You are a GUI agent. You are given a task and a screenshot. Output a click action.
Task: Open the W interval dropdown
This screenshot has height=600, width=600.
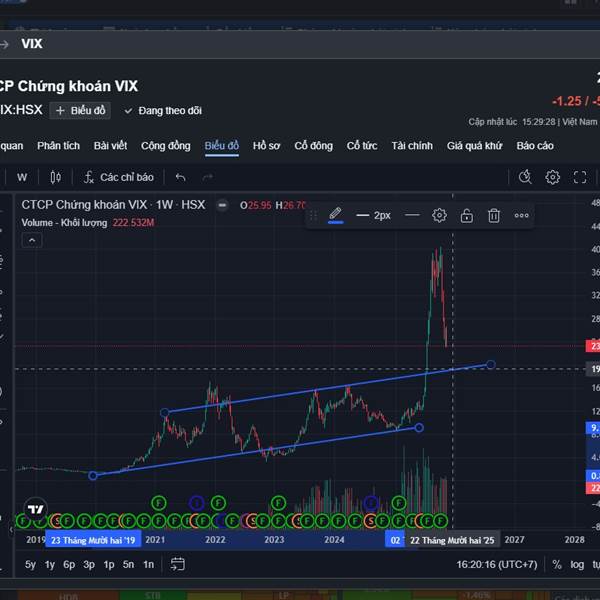[x=22, y=177]
